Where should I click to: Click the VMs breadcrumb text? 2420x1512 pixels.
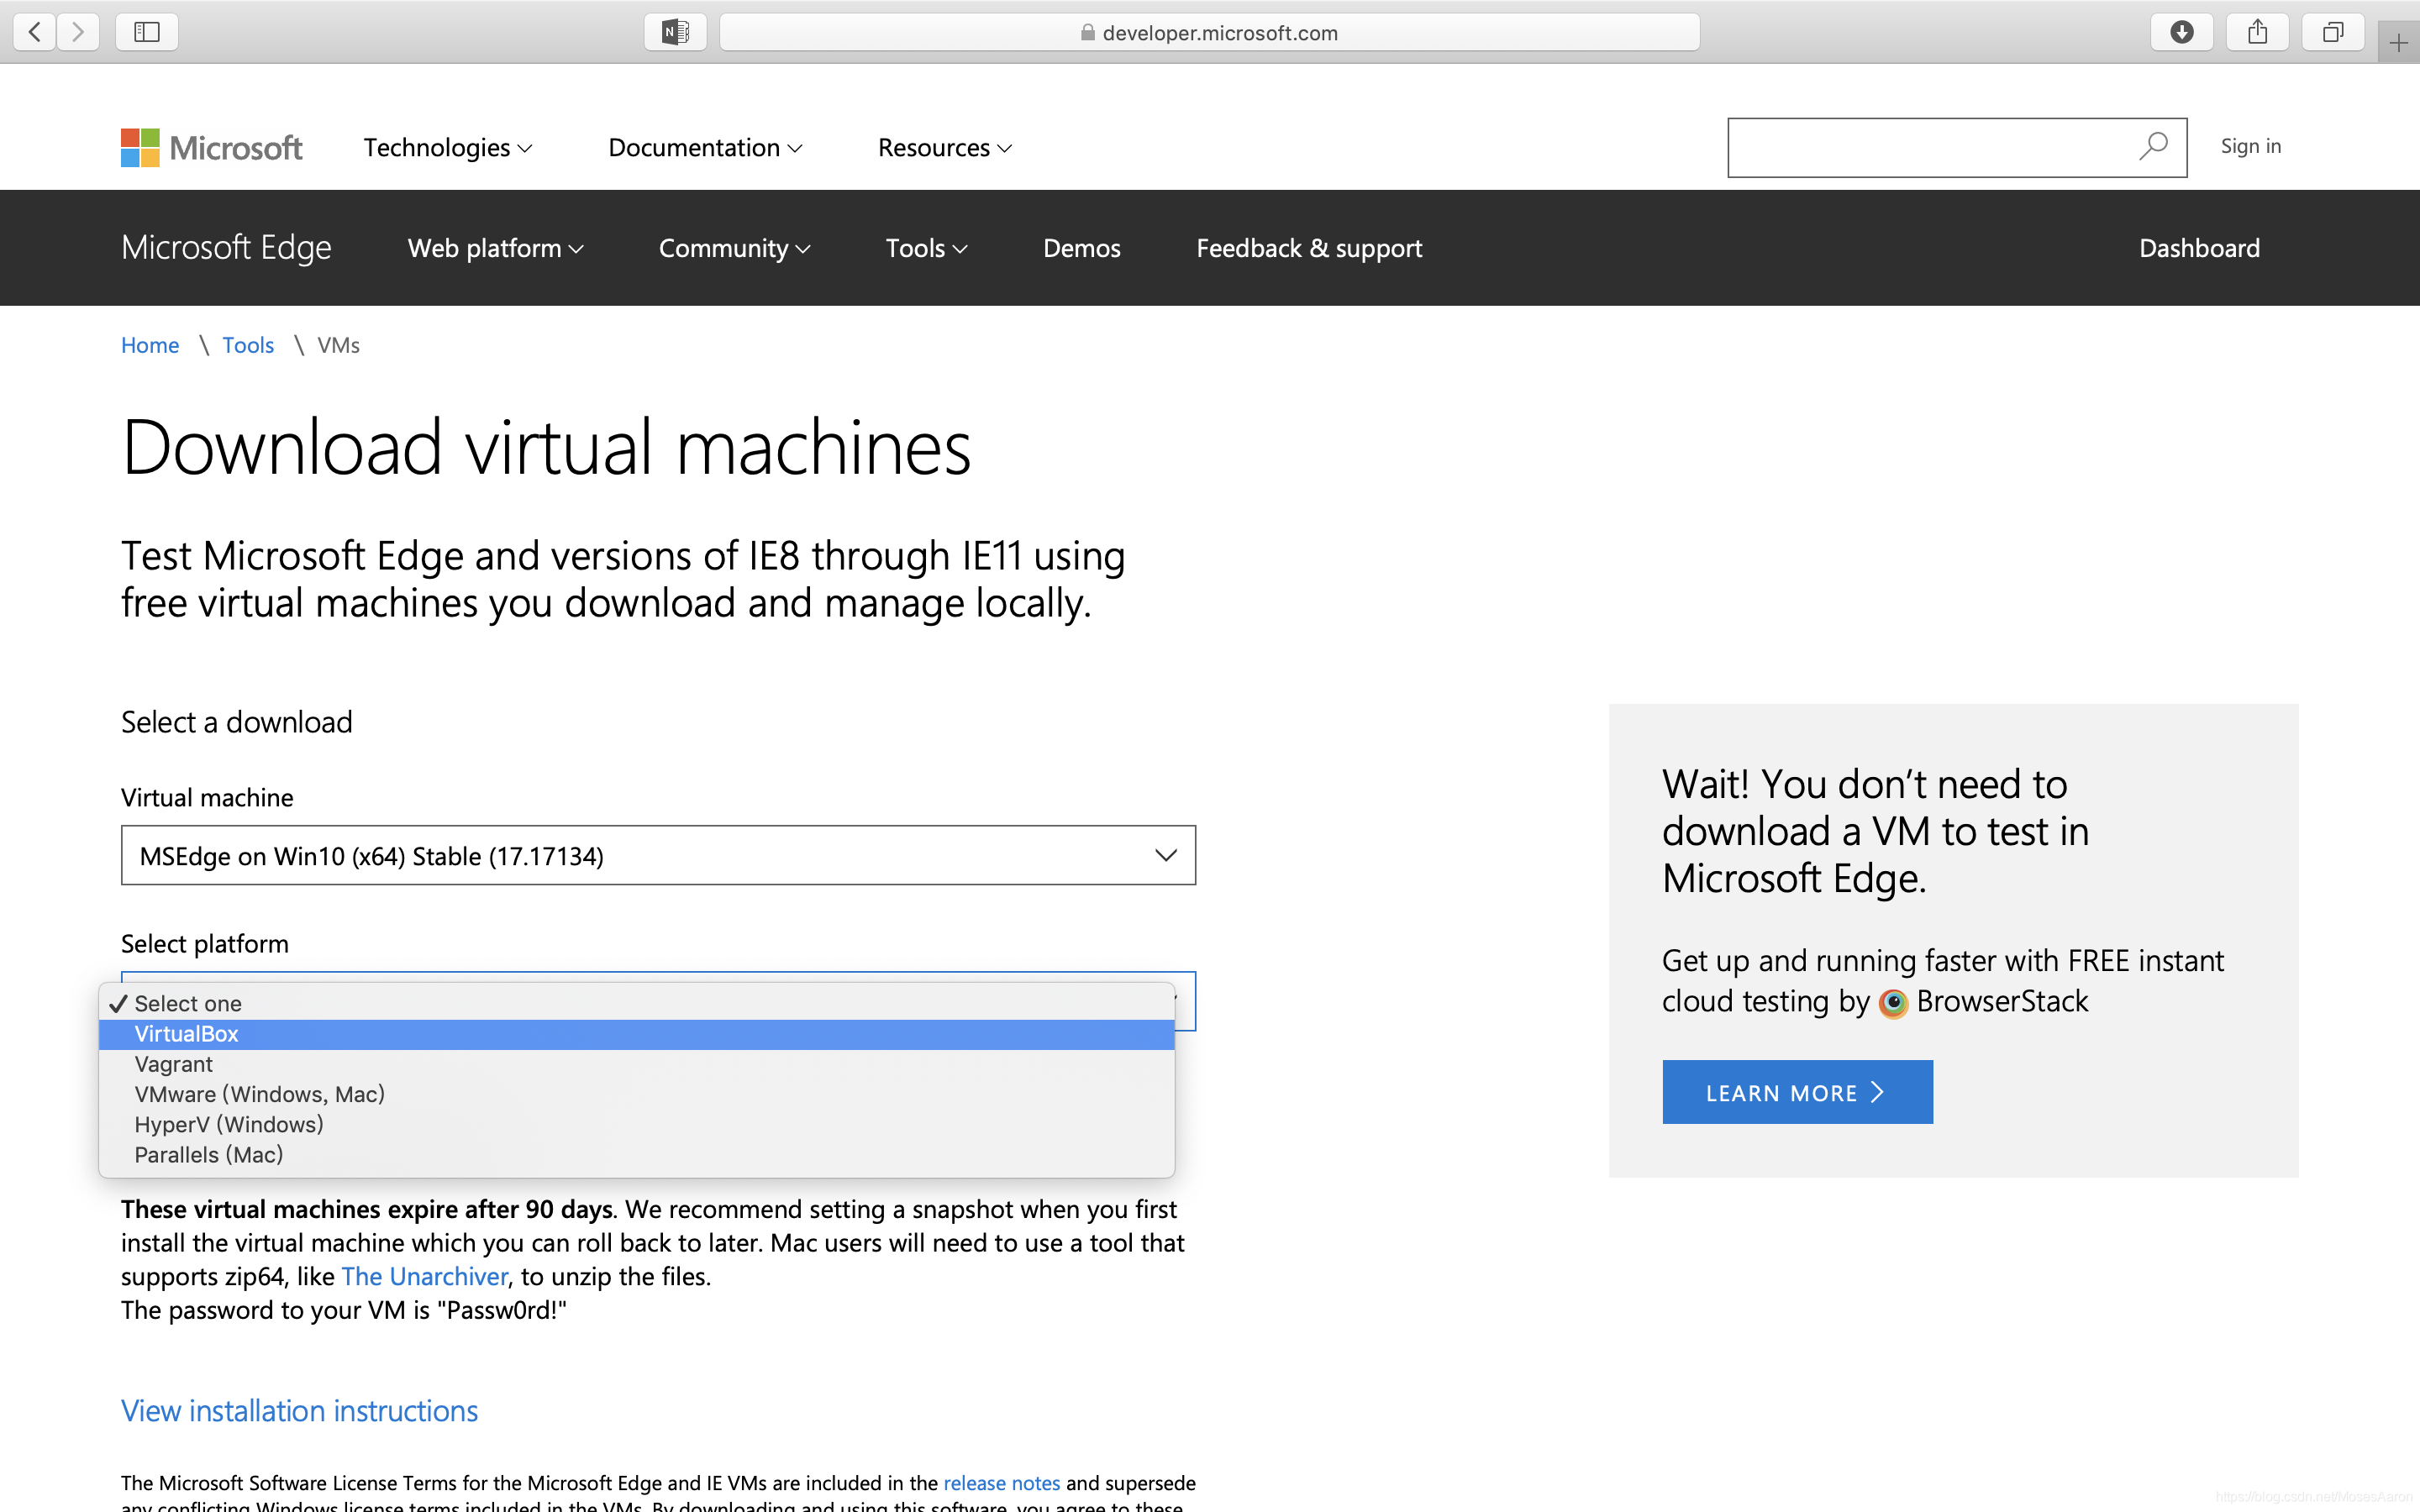pos(338,345)
